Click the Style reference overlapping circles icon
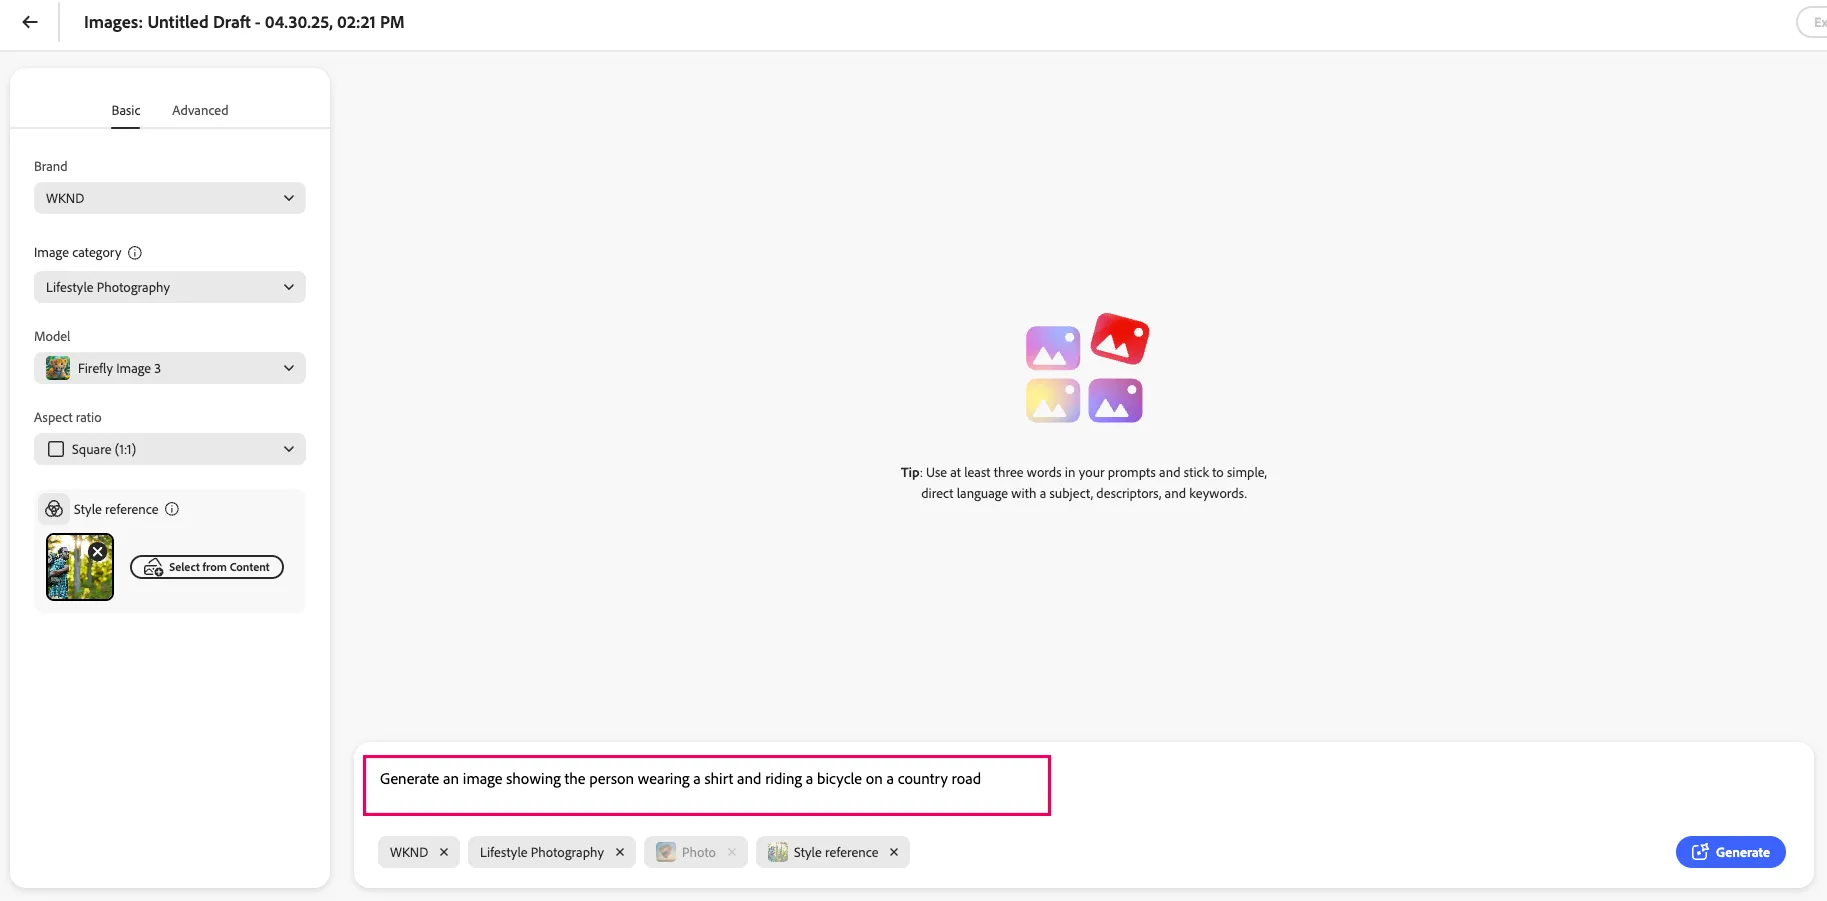This screenshot has height=901, width=1827. (x=54, y=509)
